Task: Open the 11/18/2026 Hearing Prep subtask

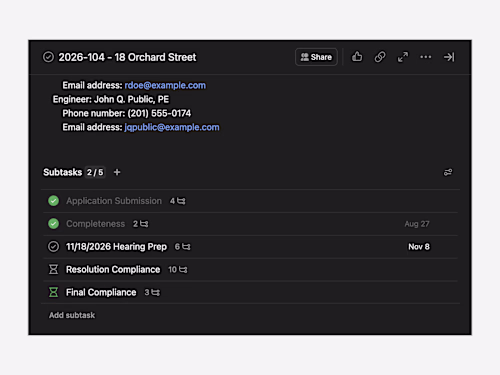Action: tap(116, 247)
